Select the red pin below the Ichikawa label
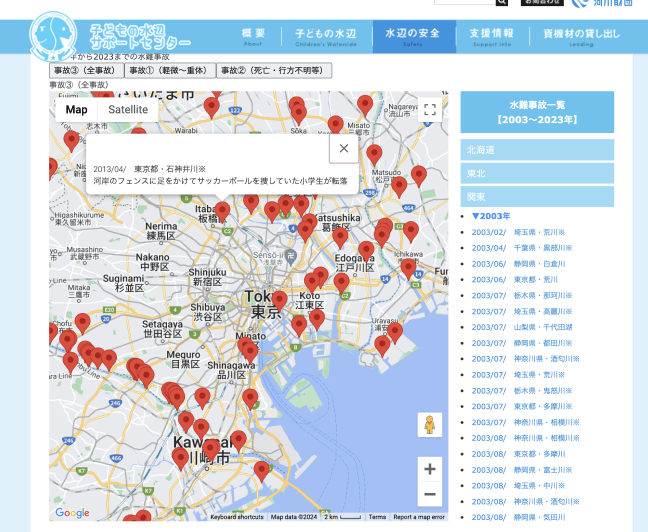The width and height of the screenshot is (648, 532). pyautogui.click(x=408, y=268)
